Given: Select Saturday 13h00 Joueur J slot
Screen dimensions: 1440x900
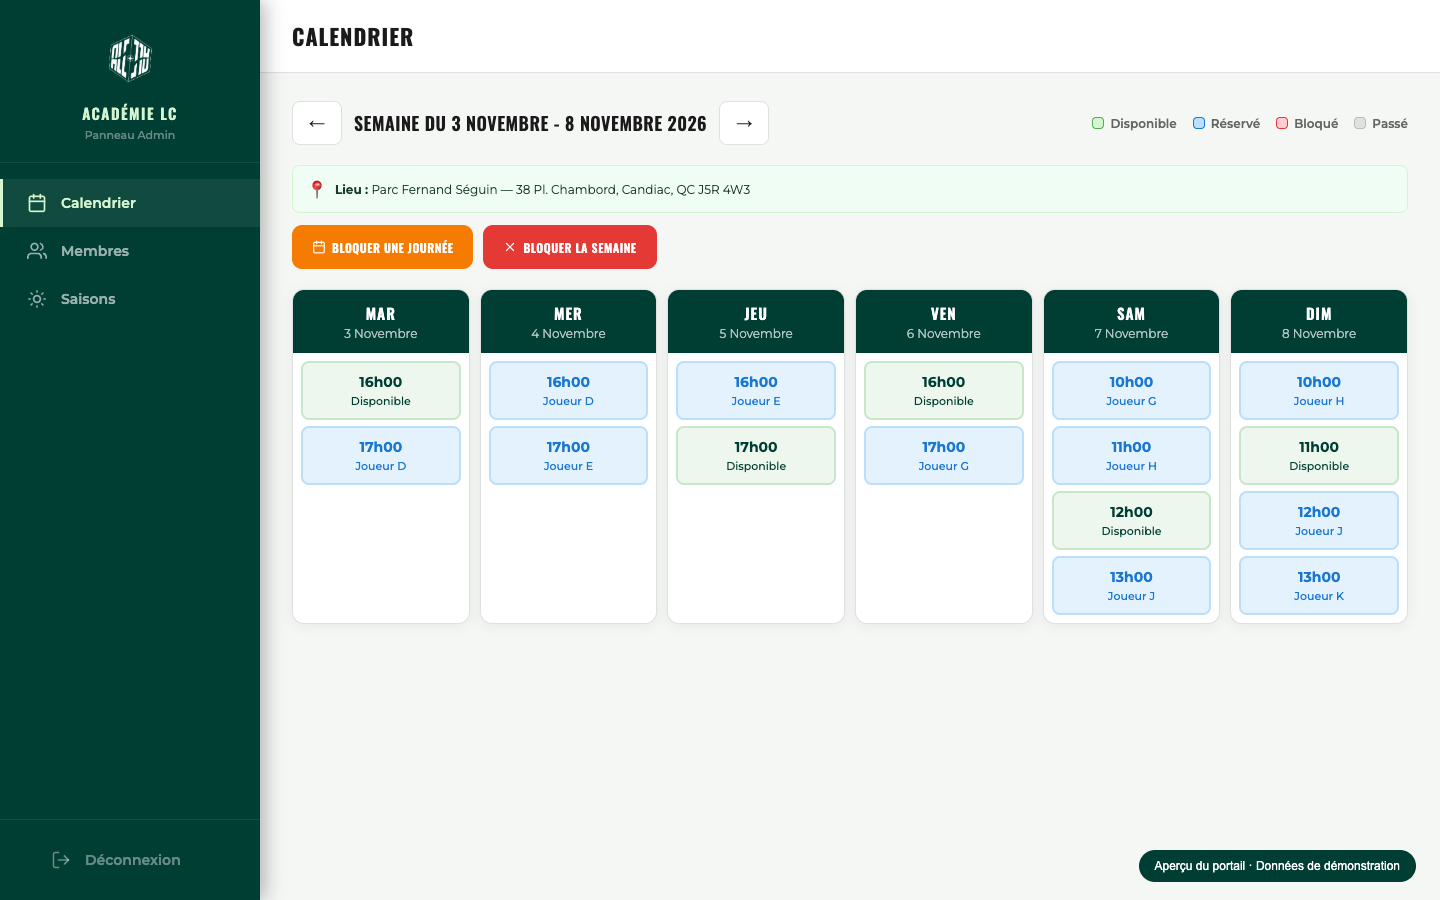Looking at the screenshot, I should pos(1131,585).
